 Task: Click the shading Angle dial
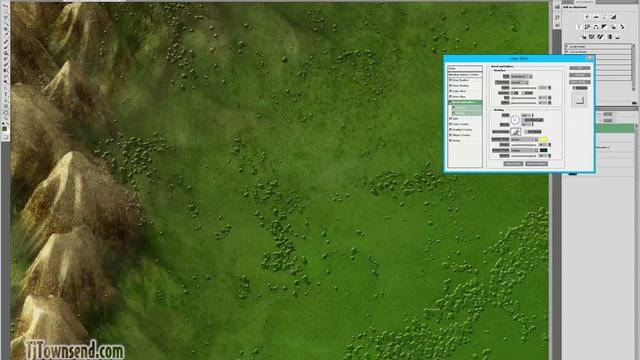click(515, 120)
